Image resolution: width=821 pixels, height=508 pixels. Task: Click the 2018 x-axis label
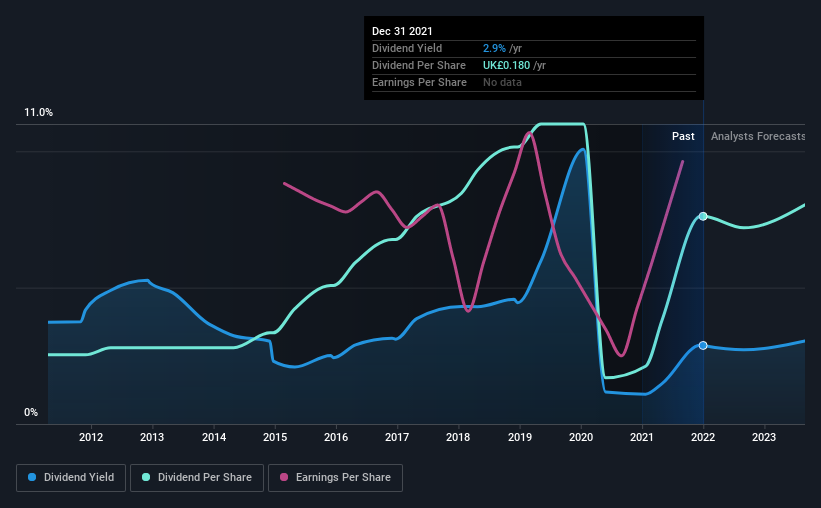(458, 437)
